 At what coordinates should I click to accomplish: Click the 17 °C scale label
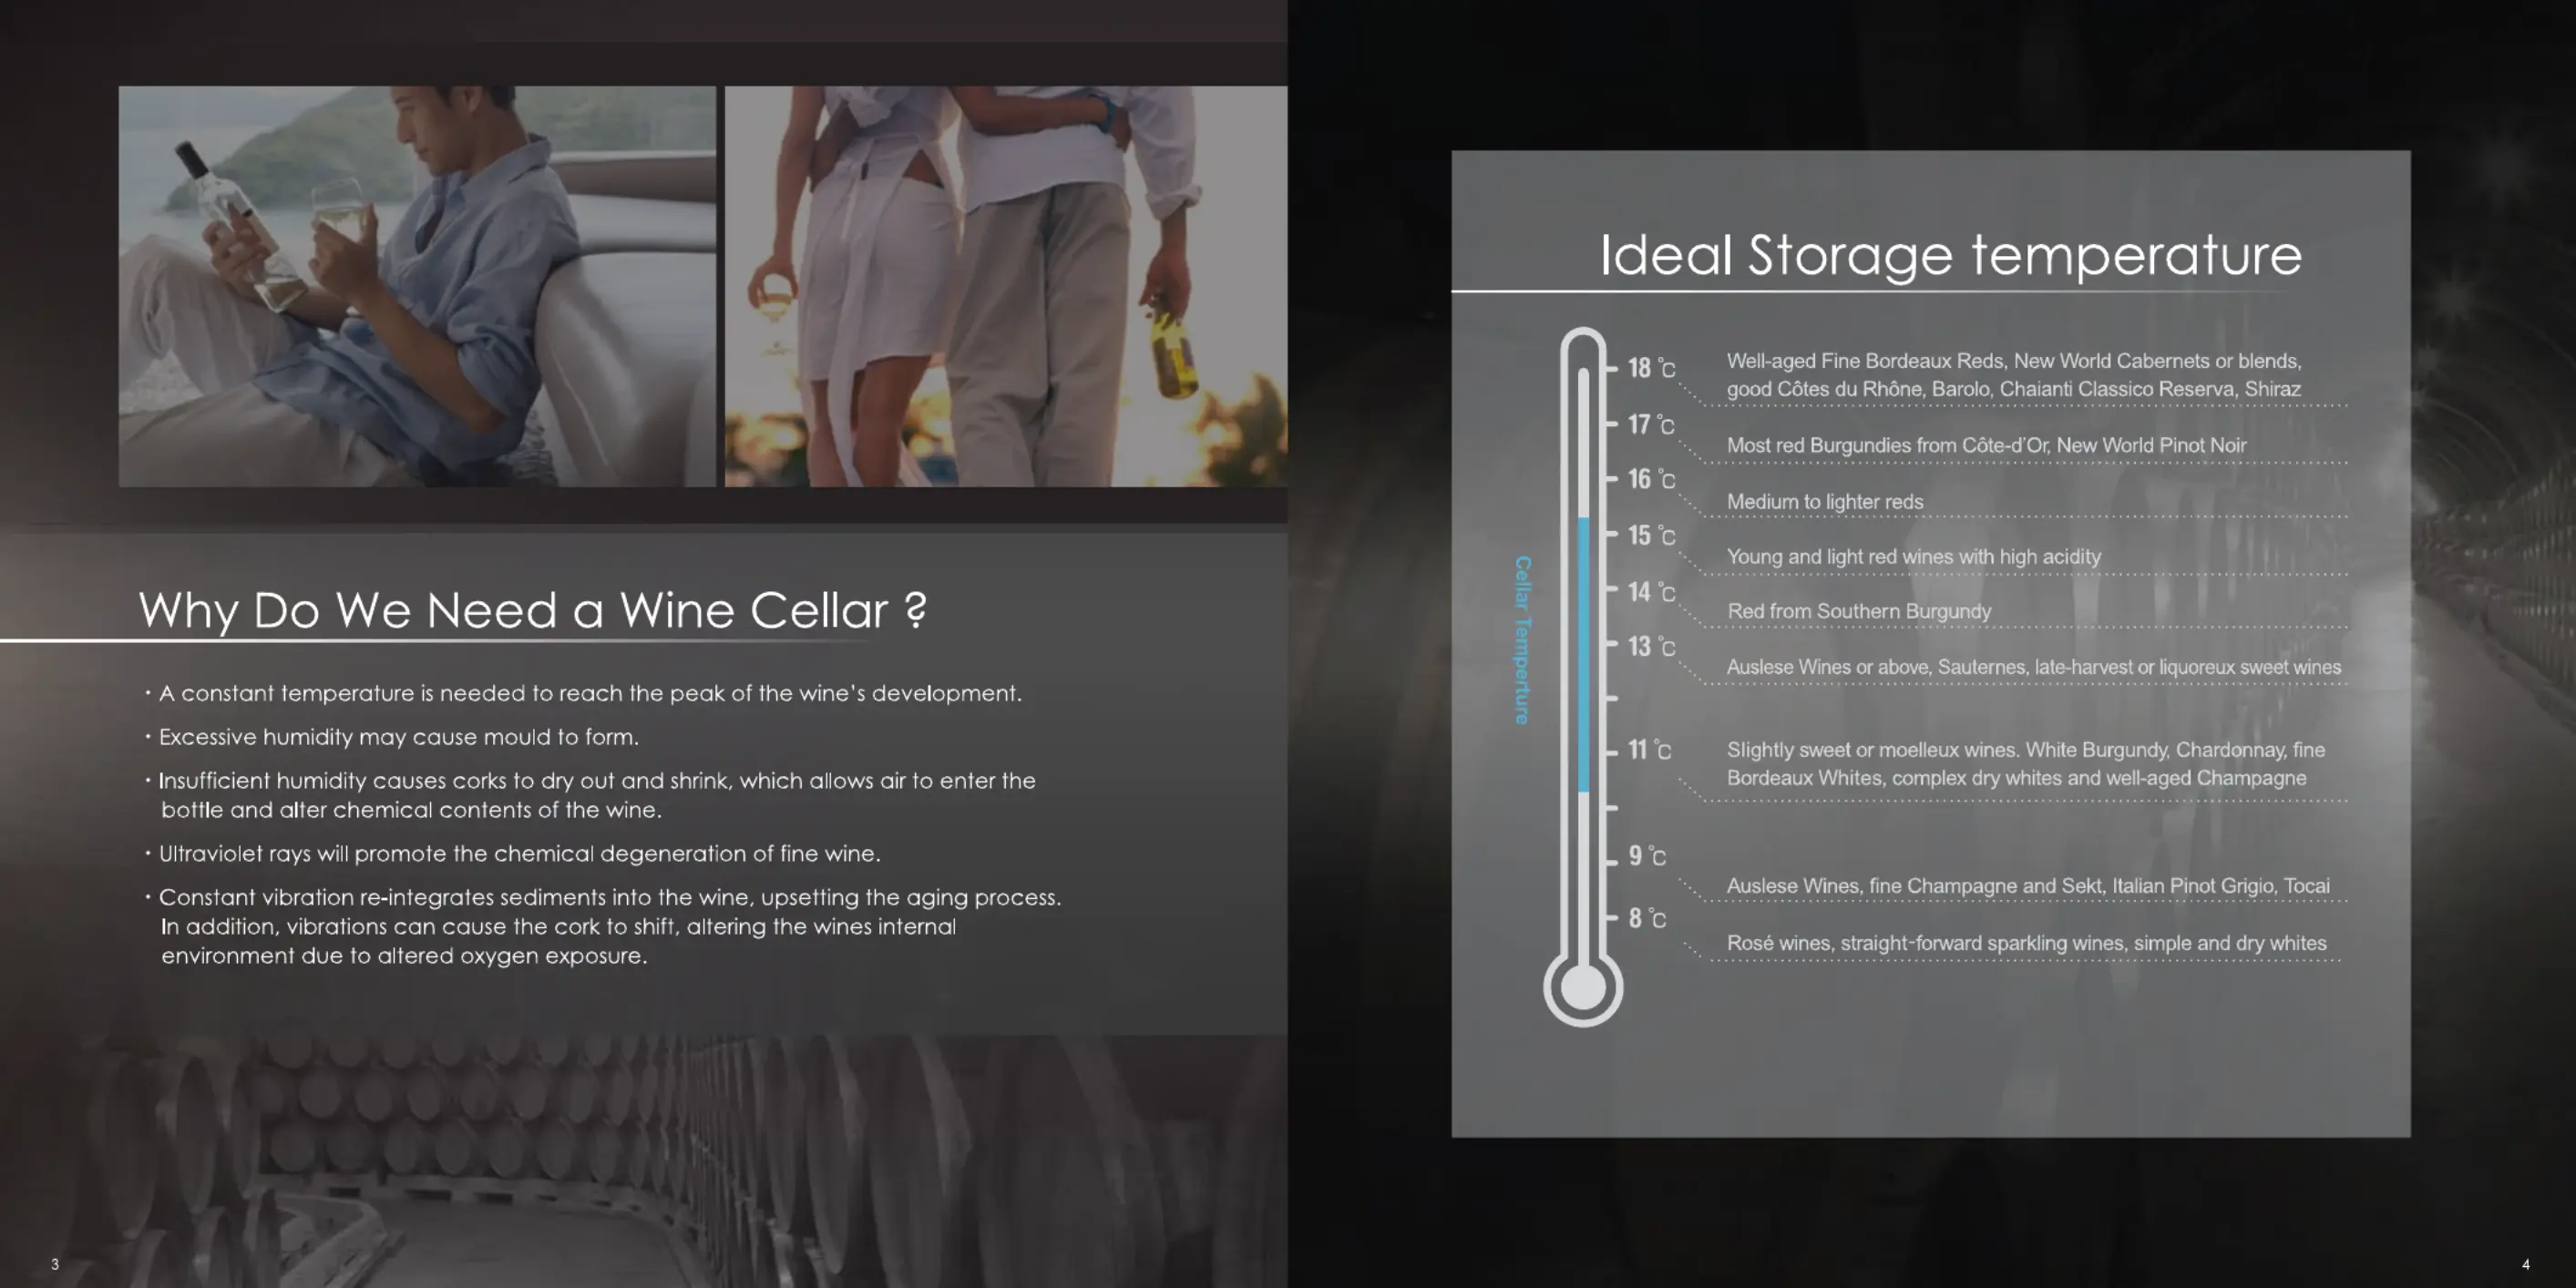point(1651,424)
